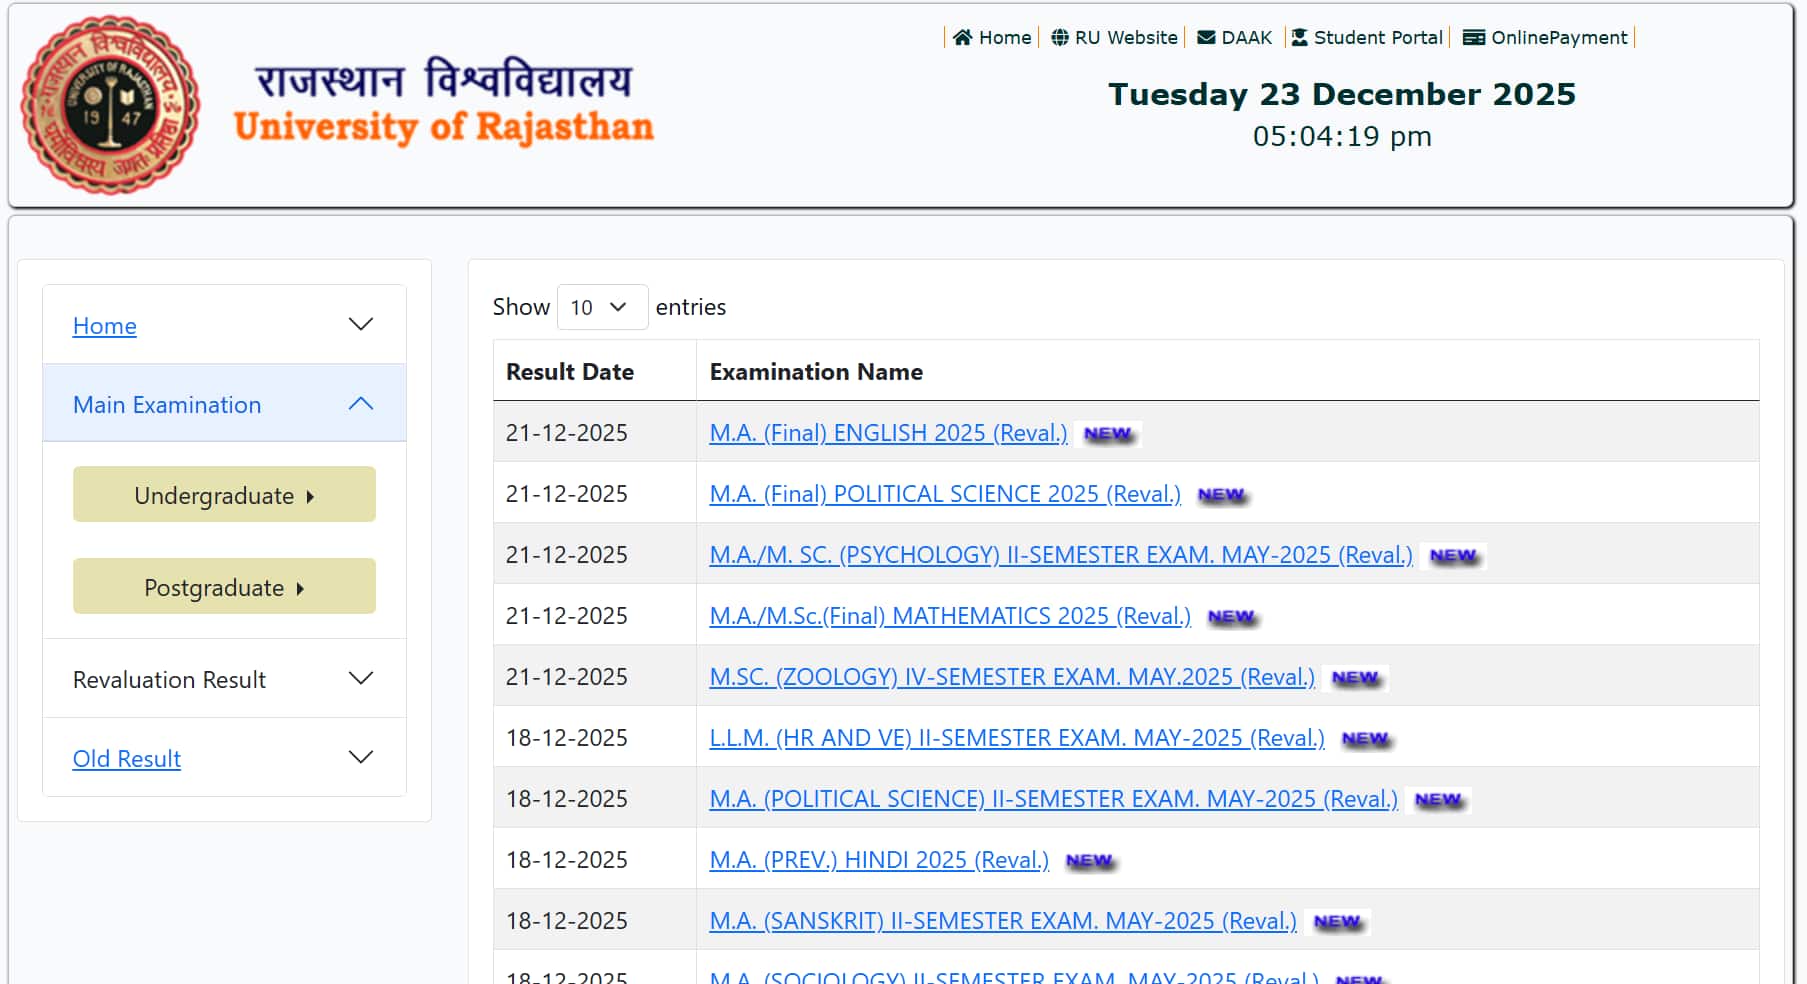Open M.A. (PREV.) HINDI 2025 revaluation result

coord(879,859)
